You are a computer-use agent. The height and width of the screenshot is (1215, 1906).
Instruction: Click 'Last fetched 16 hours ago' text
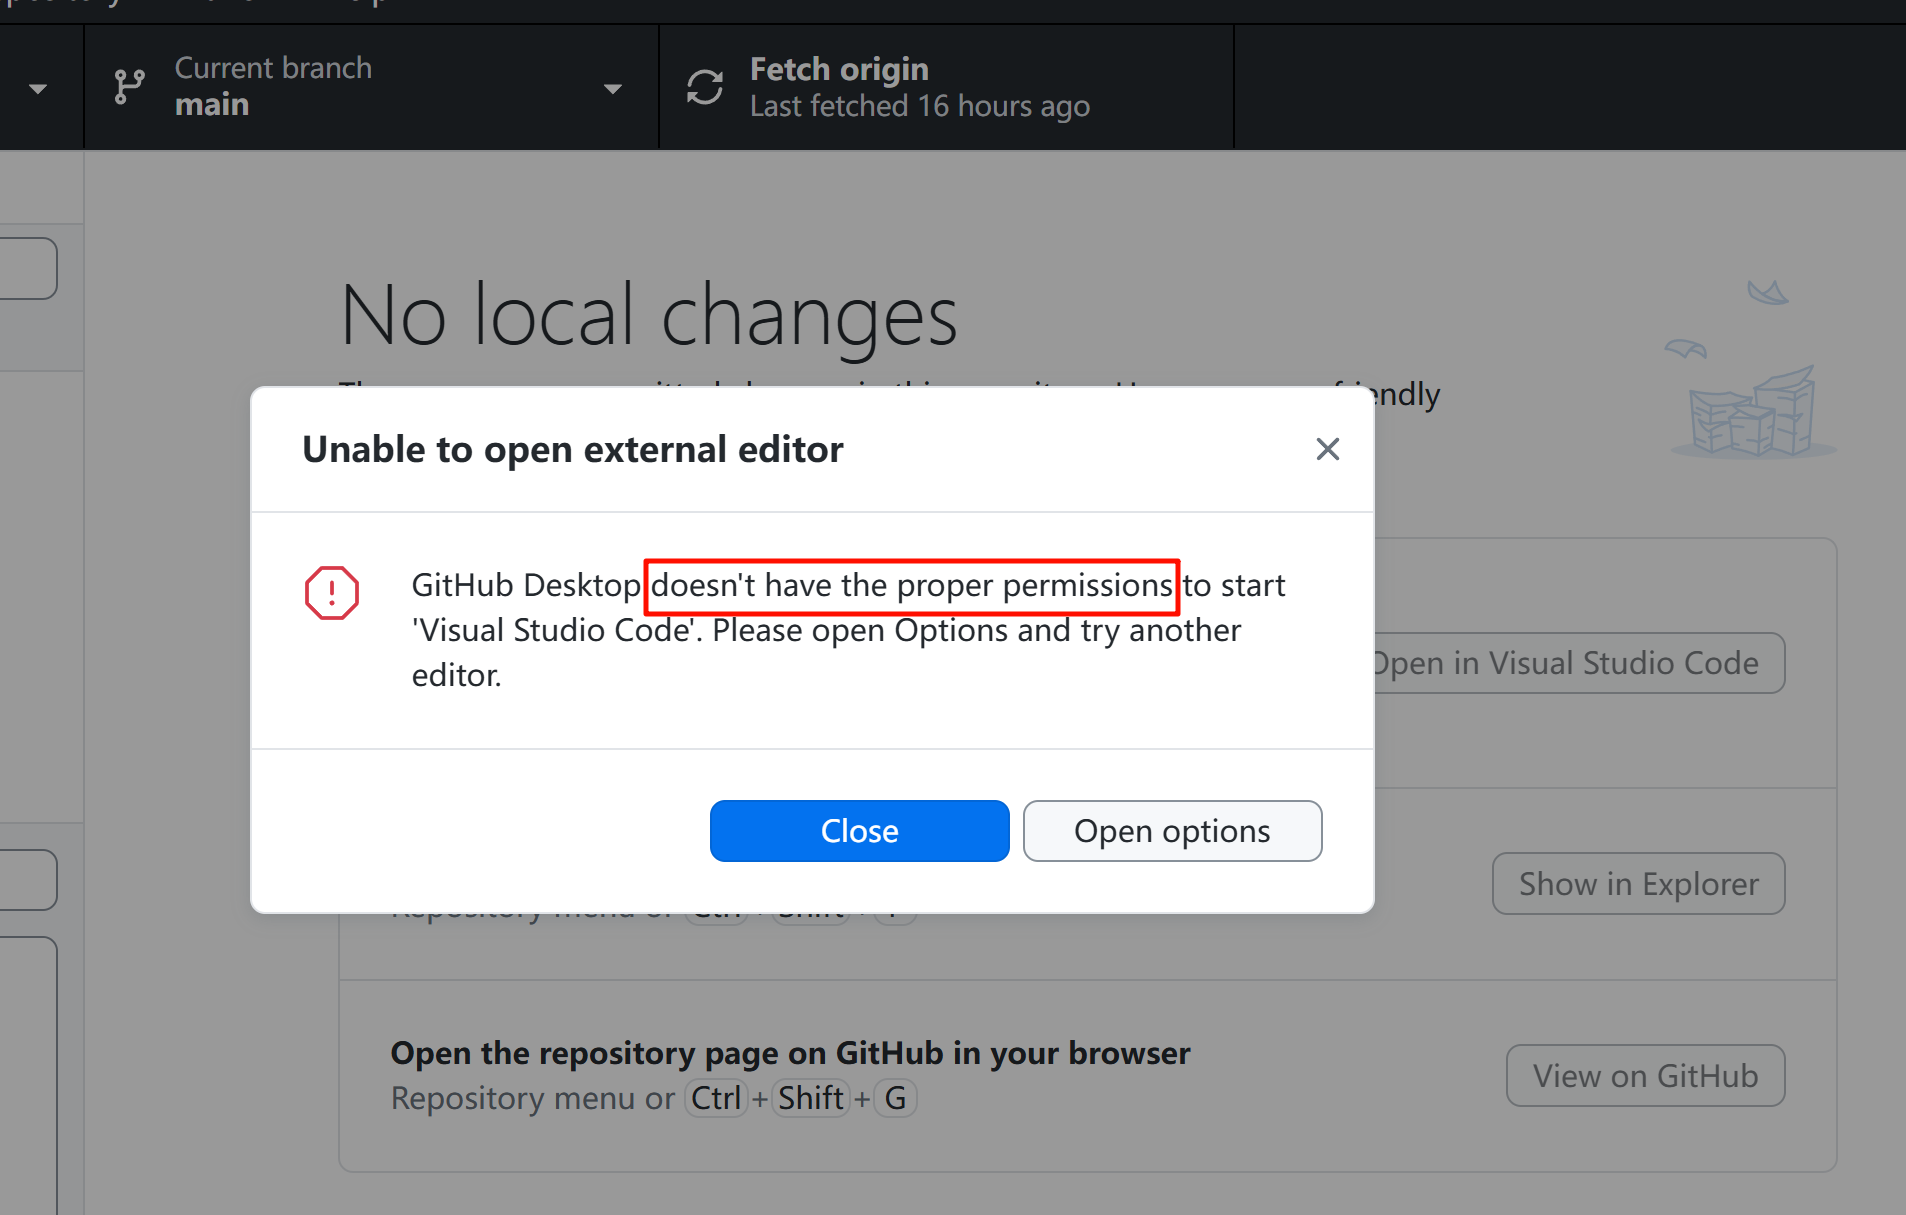pyautogui.click(x=920, y=106)
